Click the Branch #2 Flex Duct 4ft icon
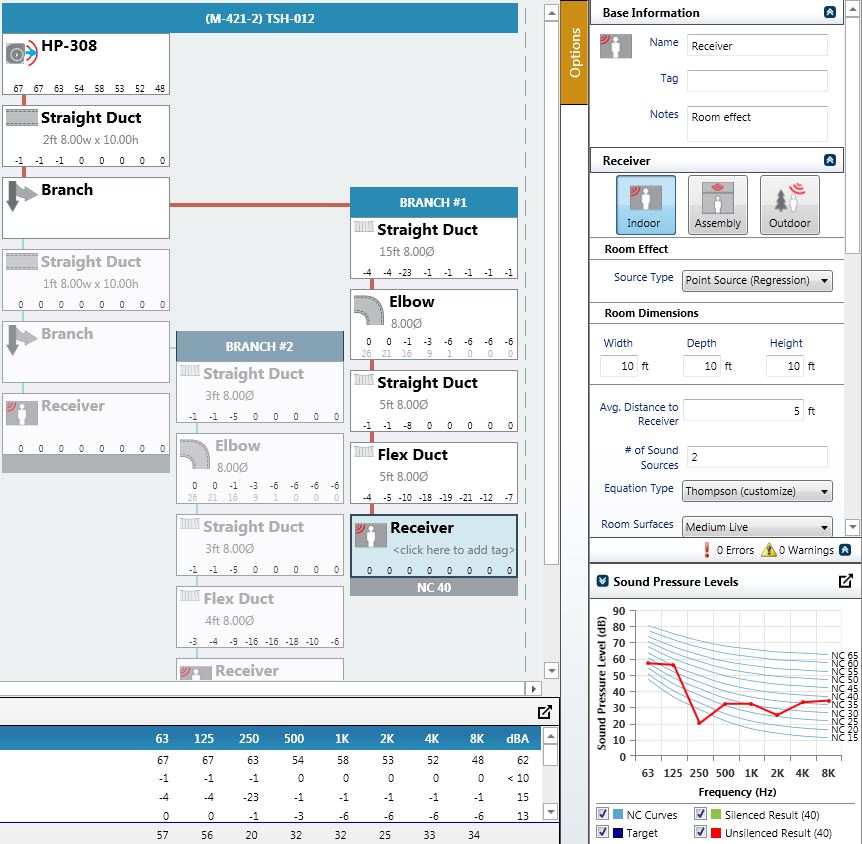The width and height of the screenshot is (862, 844). (x=190, y=595)
